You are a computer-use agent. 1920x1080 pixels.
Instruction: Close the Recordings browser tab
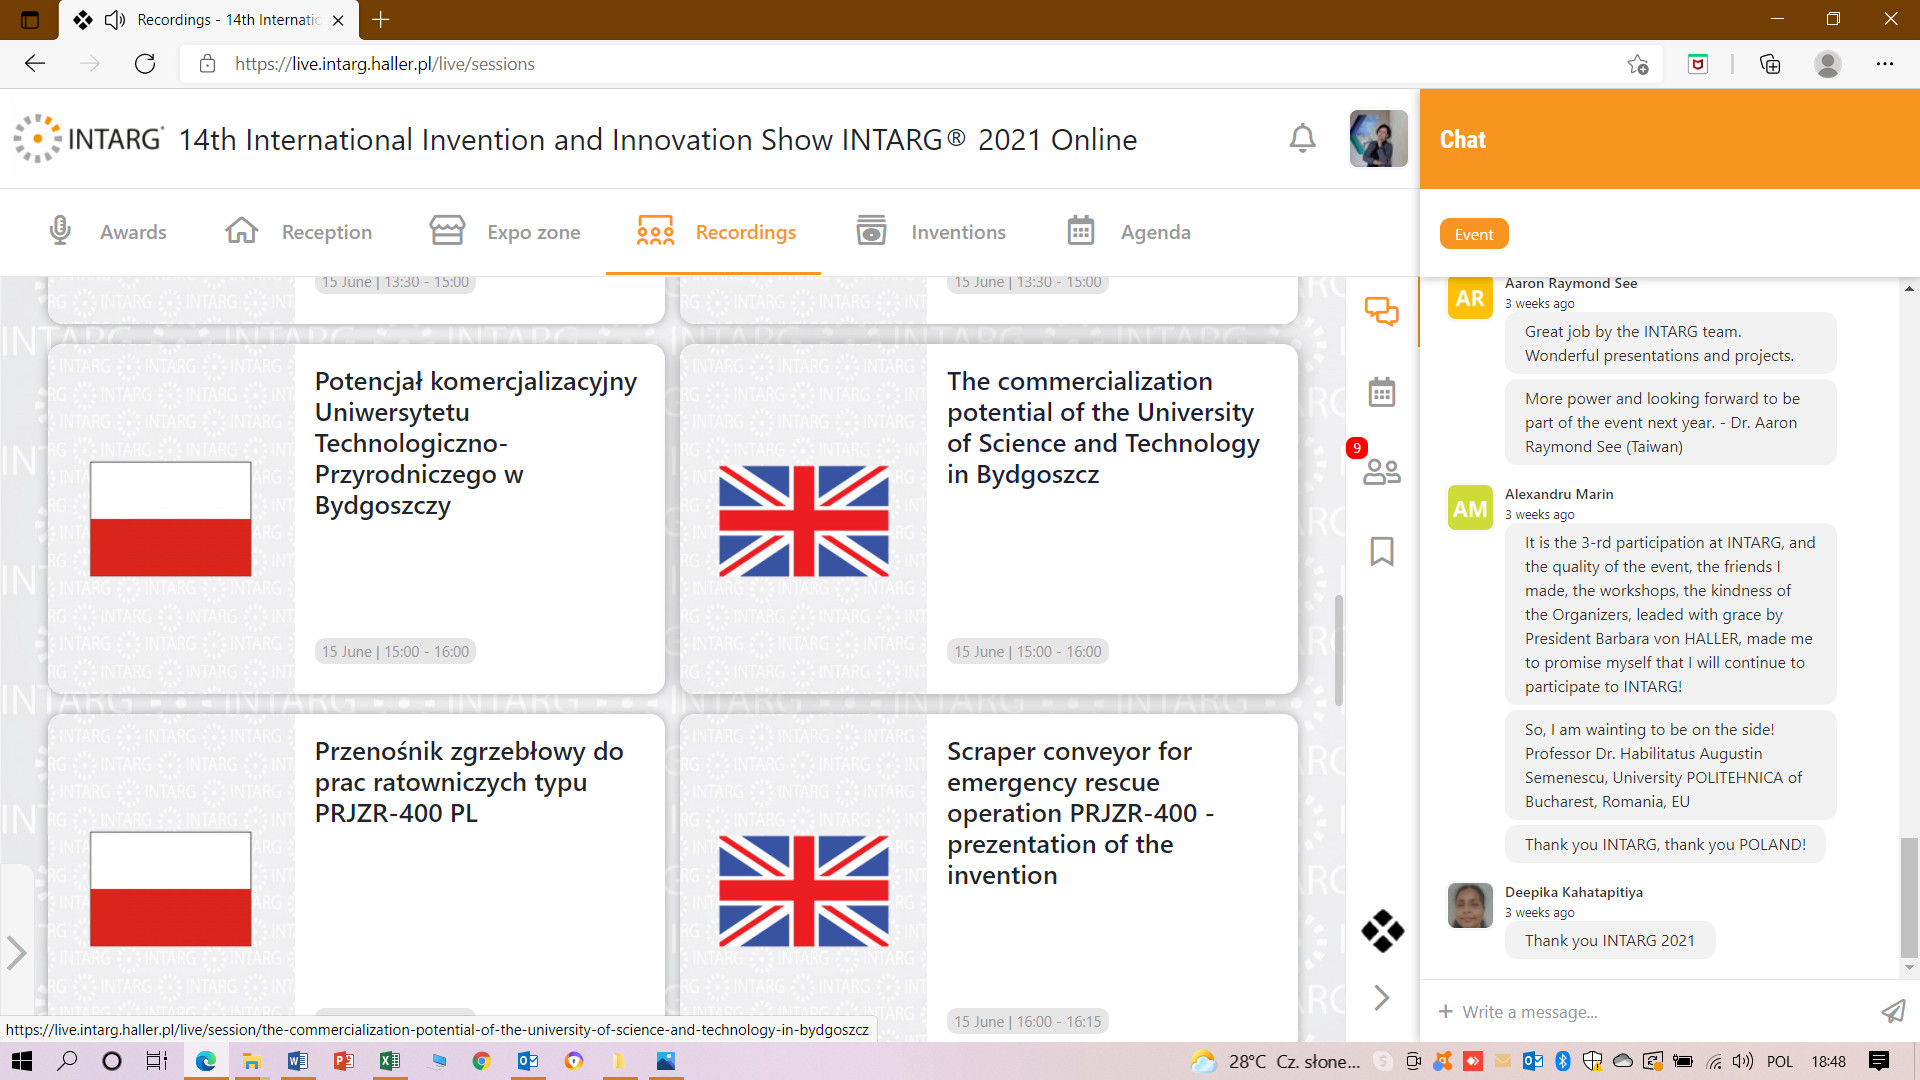338,19
